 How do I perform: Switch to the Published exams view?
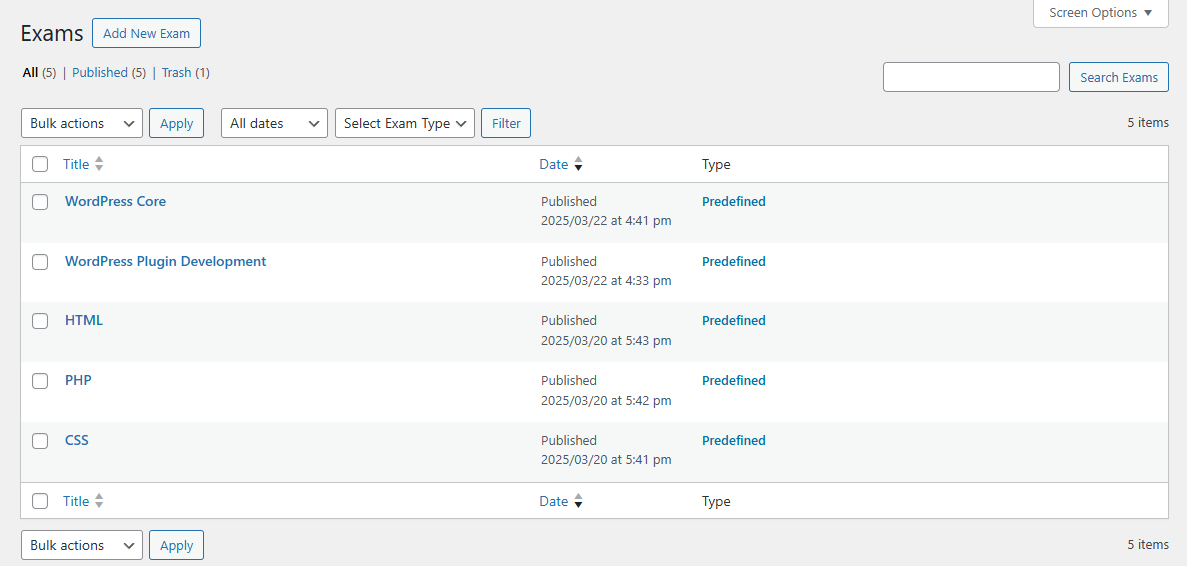pyautogui.click(x=100, y=73)
